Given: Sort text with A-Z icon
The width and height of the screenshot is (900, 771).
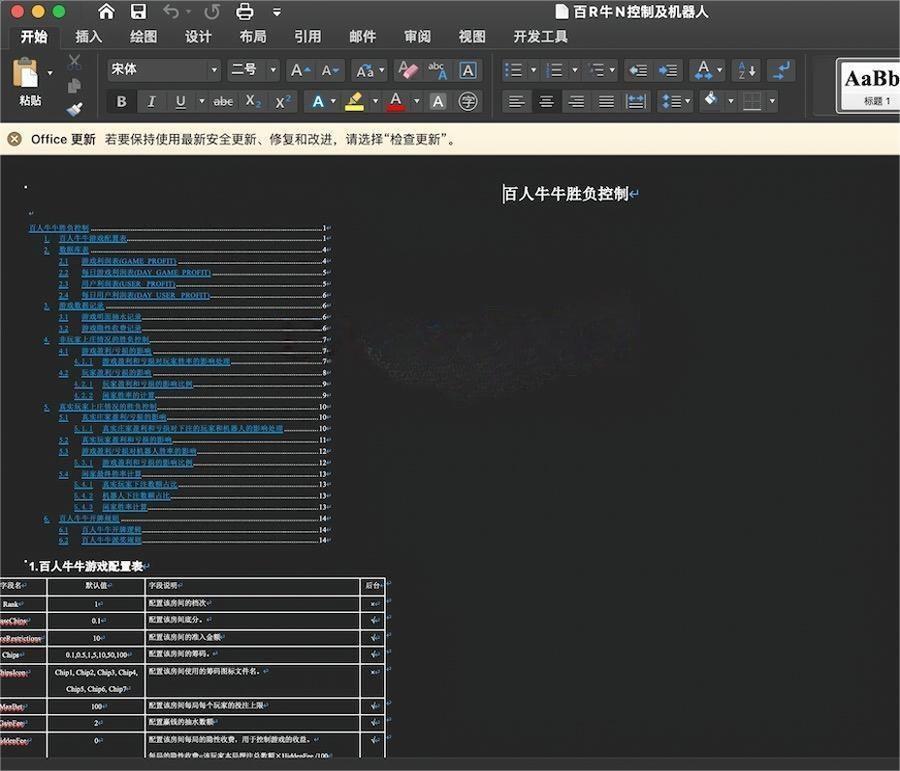Looking at the screenshot, I should pos(746,71).
